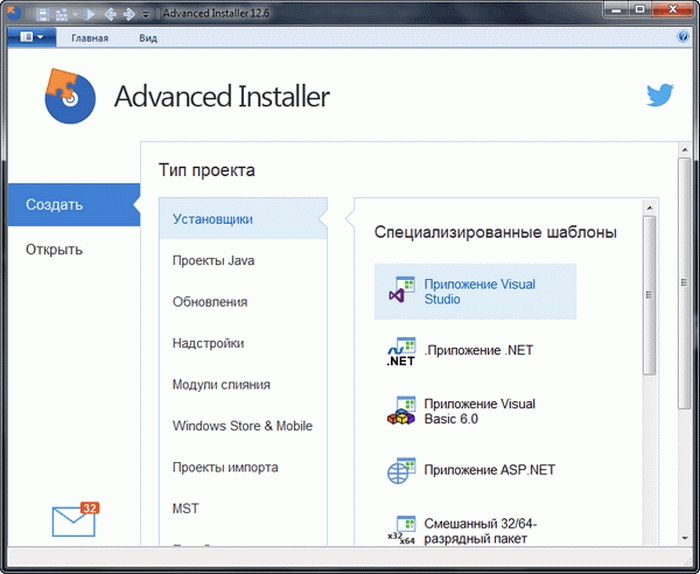Click the Twitter bird icon

[x=660, y=96]
